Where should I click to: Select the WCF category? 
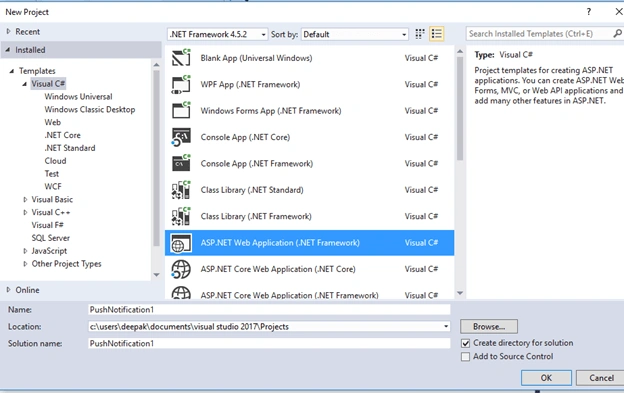pos(53,187)
